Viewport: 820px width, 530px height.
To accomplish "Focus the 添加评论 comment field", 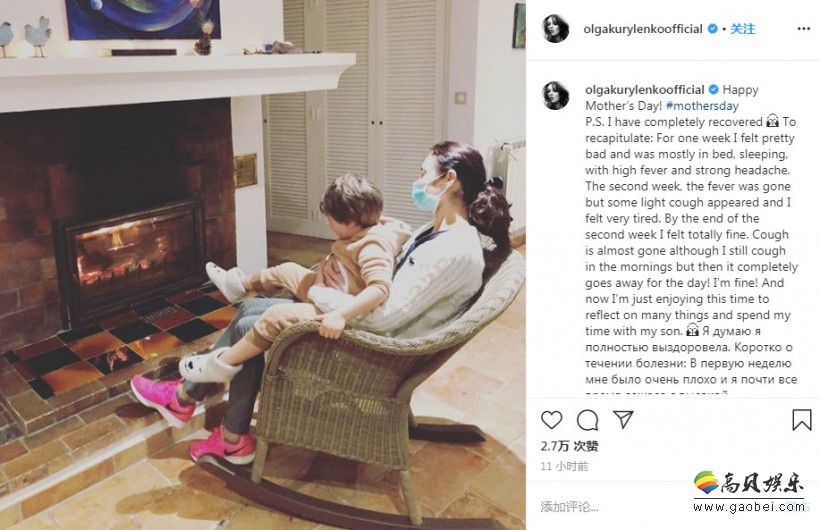I will click(614, 506).
